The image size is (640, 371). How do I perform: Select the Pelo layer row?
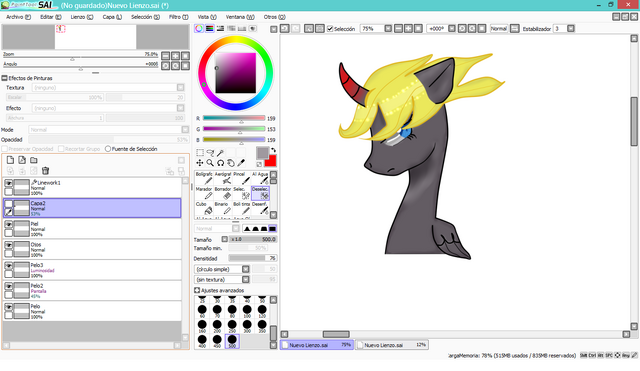pyautogui.click(x=92, y=311)
